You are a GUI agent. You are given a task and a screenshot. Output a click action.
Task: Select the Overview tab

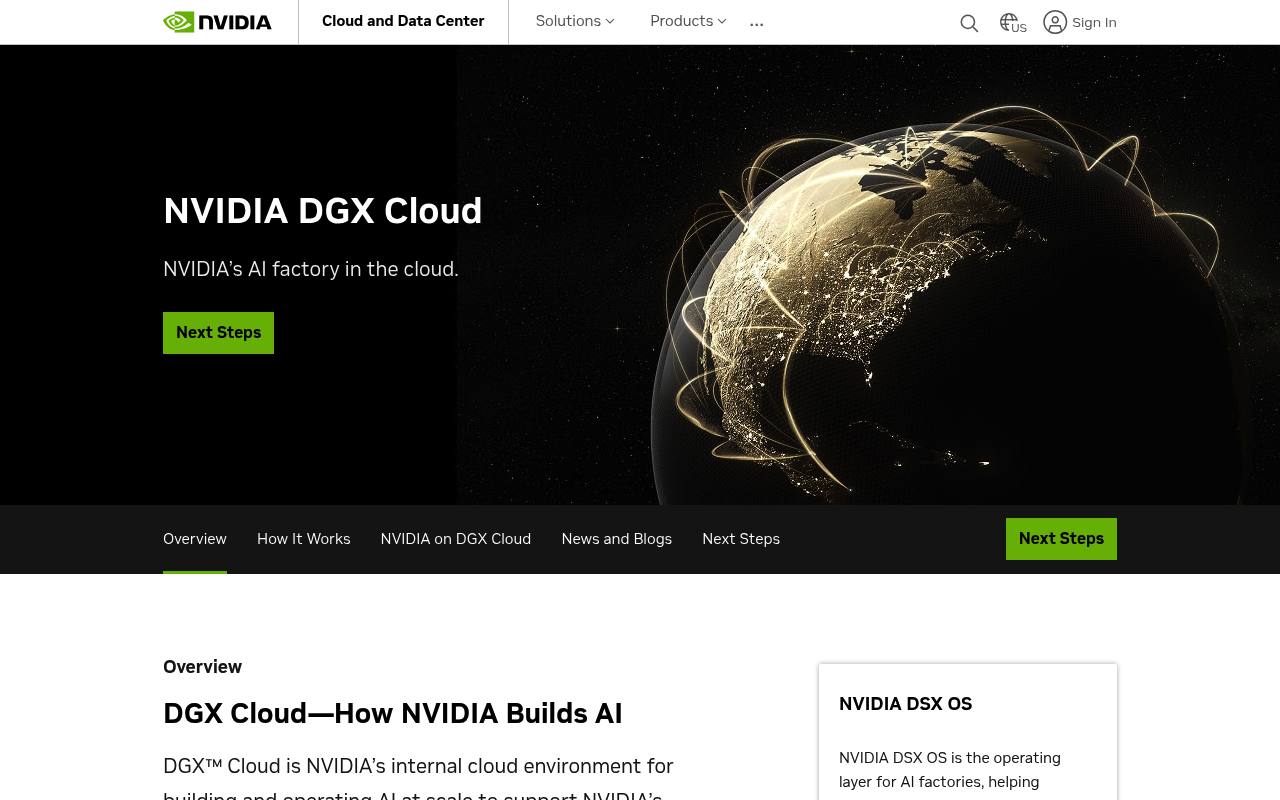(195, 539)
